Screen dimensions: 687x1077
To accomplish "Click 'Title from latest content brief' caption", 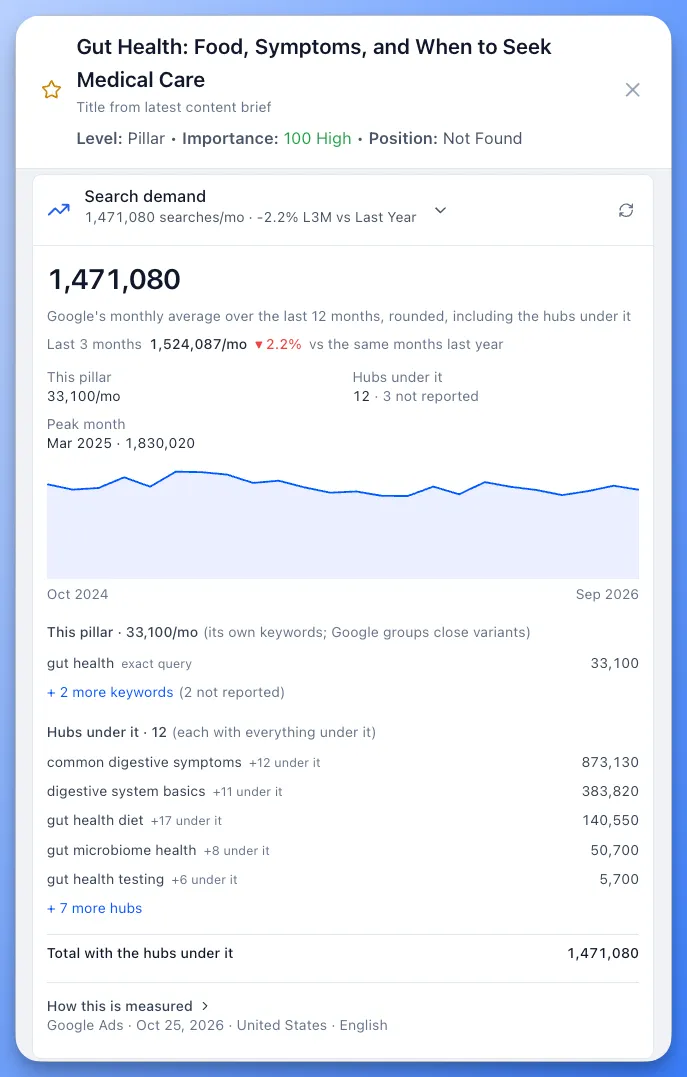I will click(174, 107).
